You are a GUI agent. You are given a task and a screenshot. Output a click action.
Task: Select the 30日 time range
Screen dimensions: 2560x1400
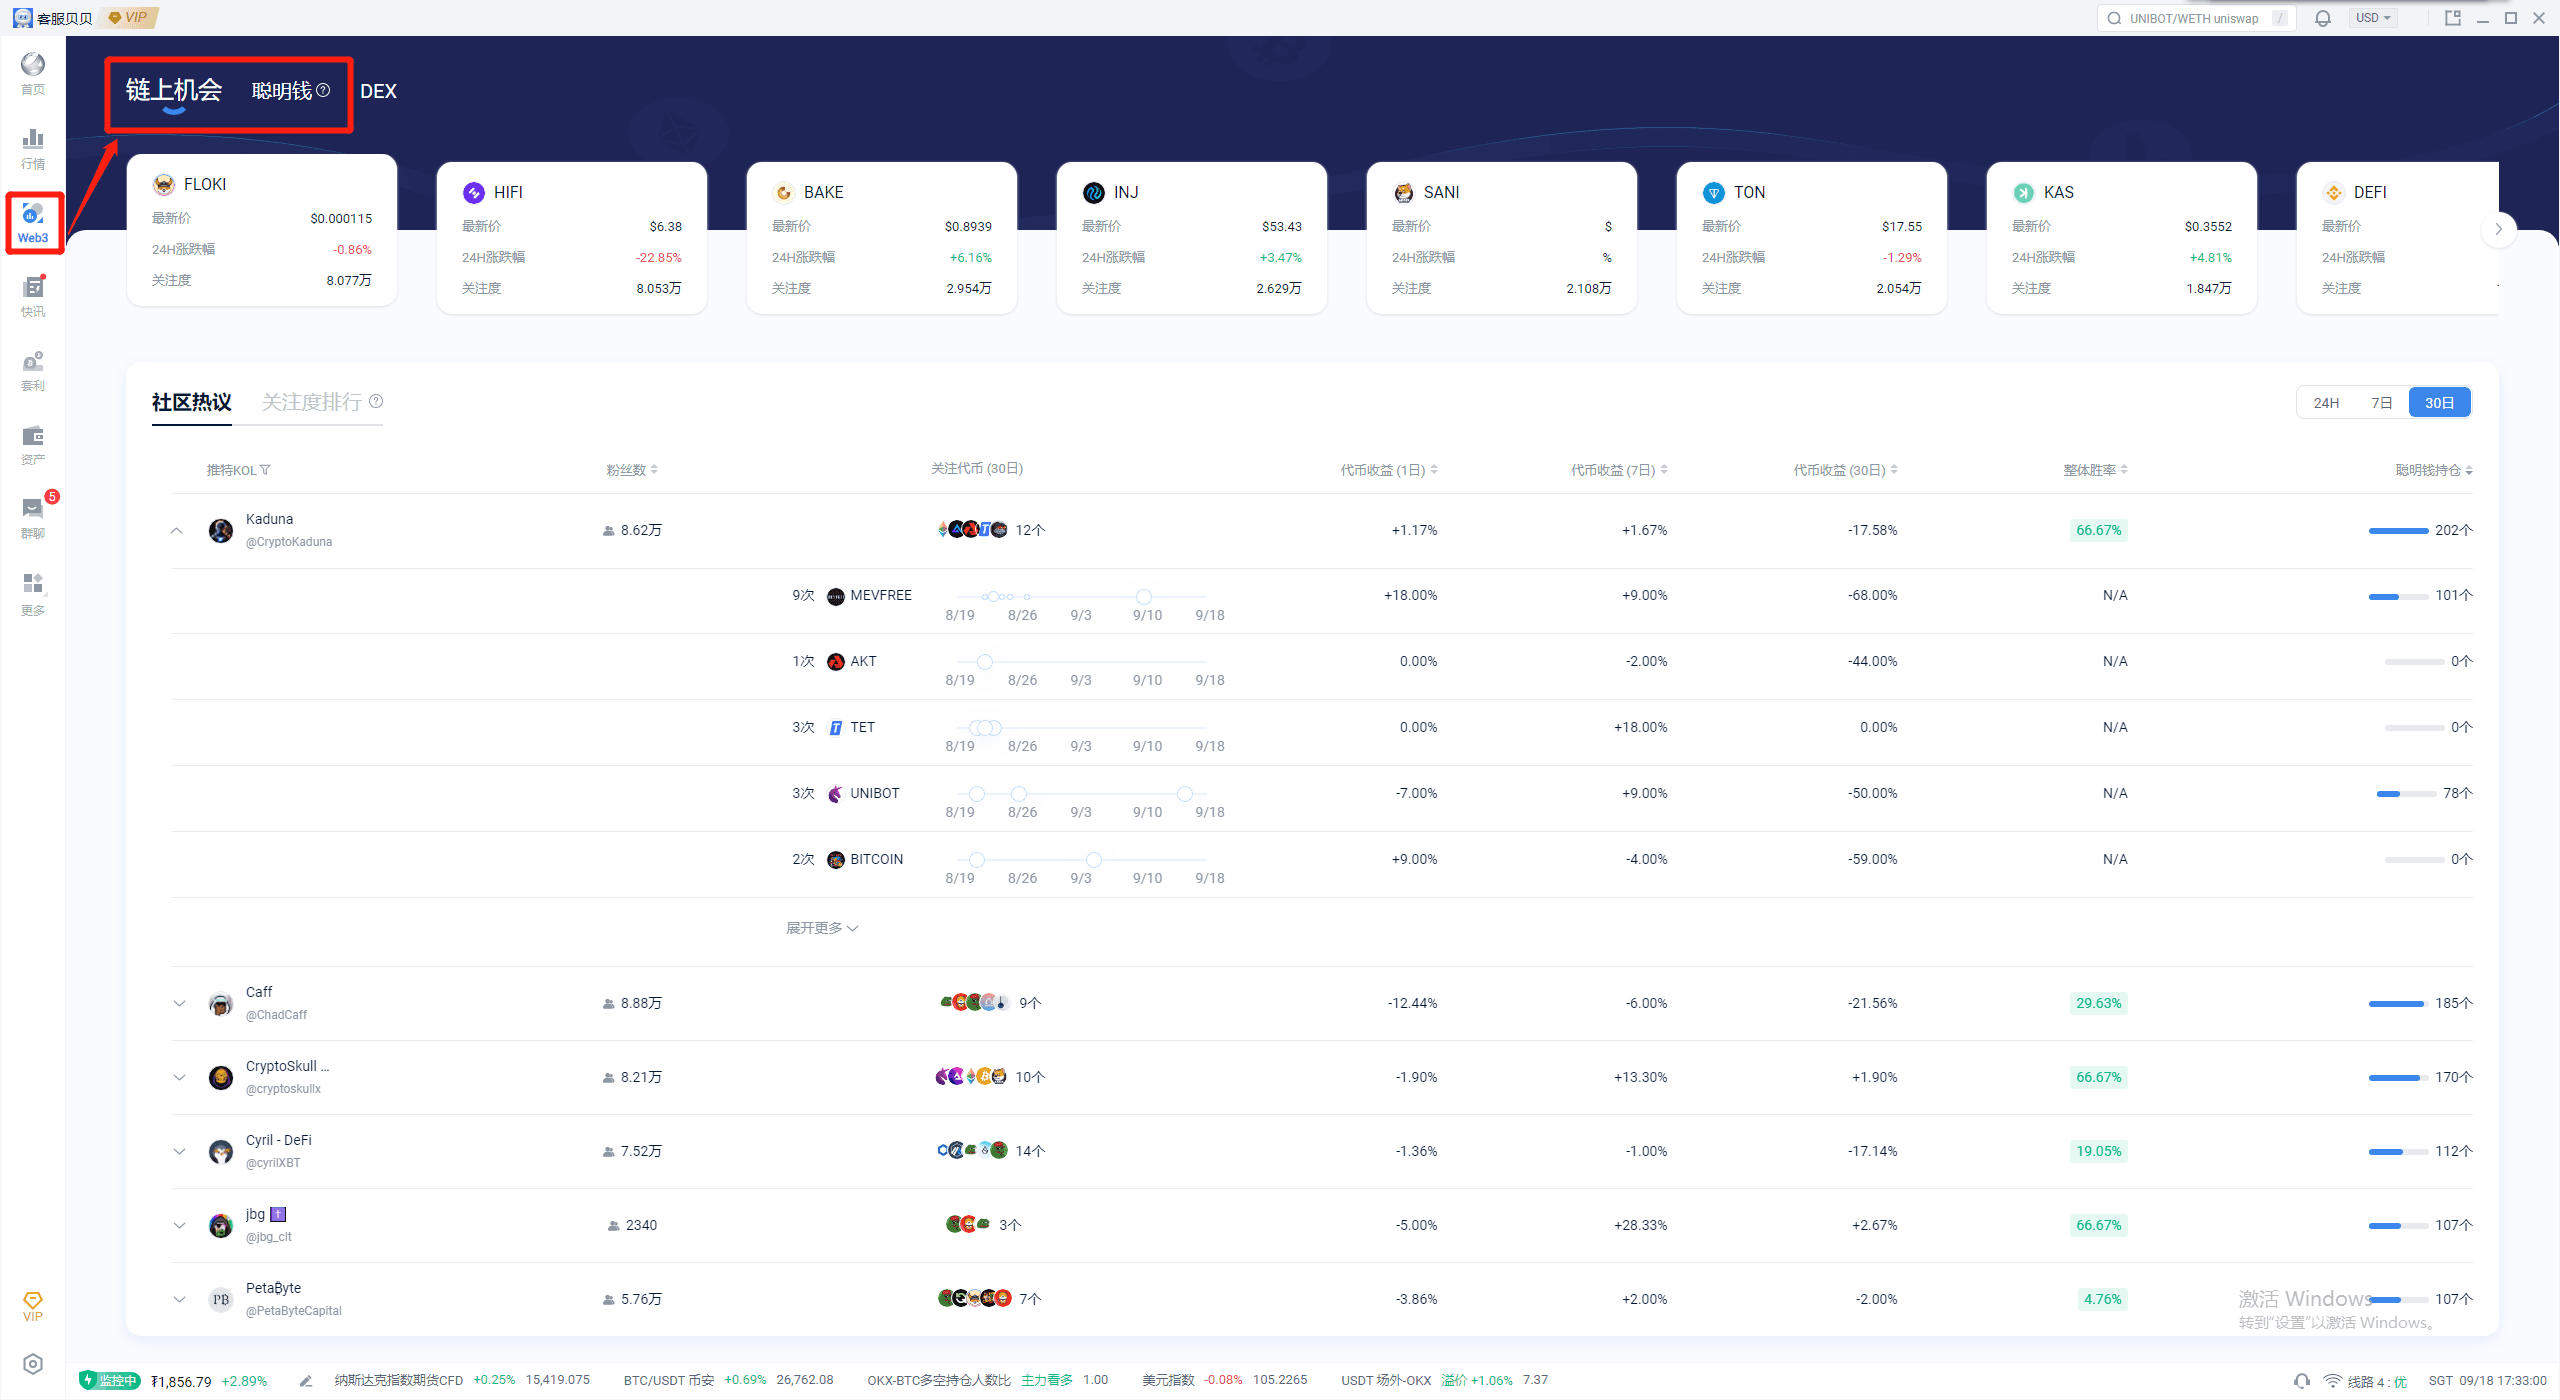[x=2440, y=403]
